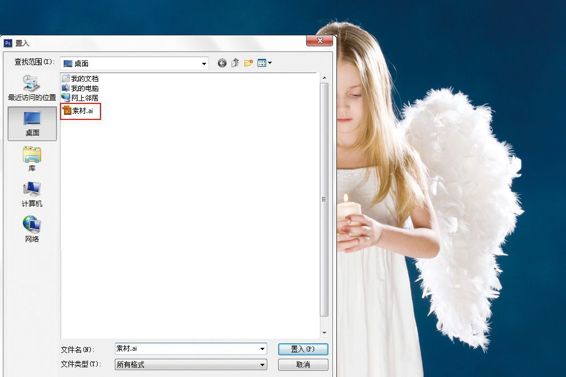Click the 文件名 input field
566x377 pixels.
191,349
